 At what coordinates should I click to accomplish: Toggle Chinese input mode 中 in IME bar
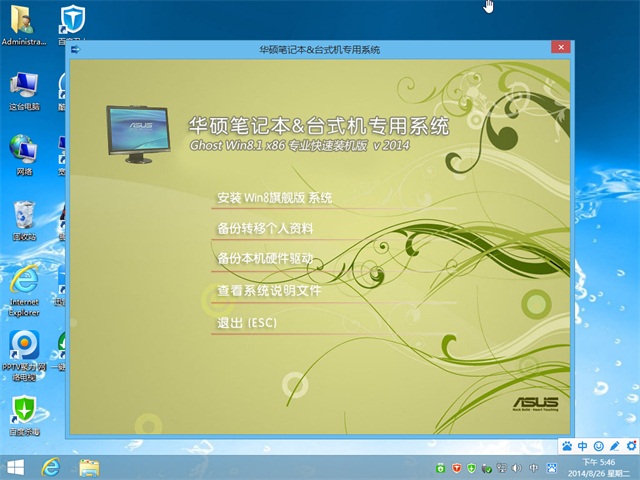tap(582, 445)
